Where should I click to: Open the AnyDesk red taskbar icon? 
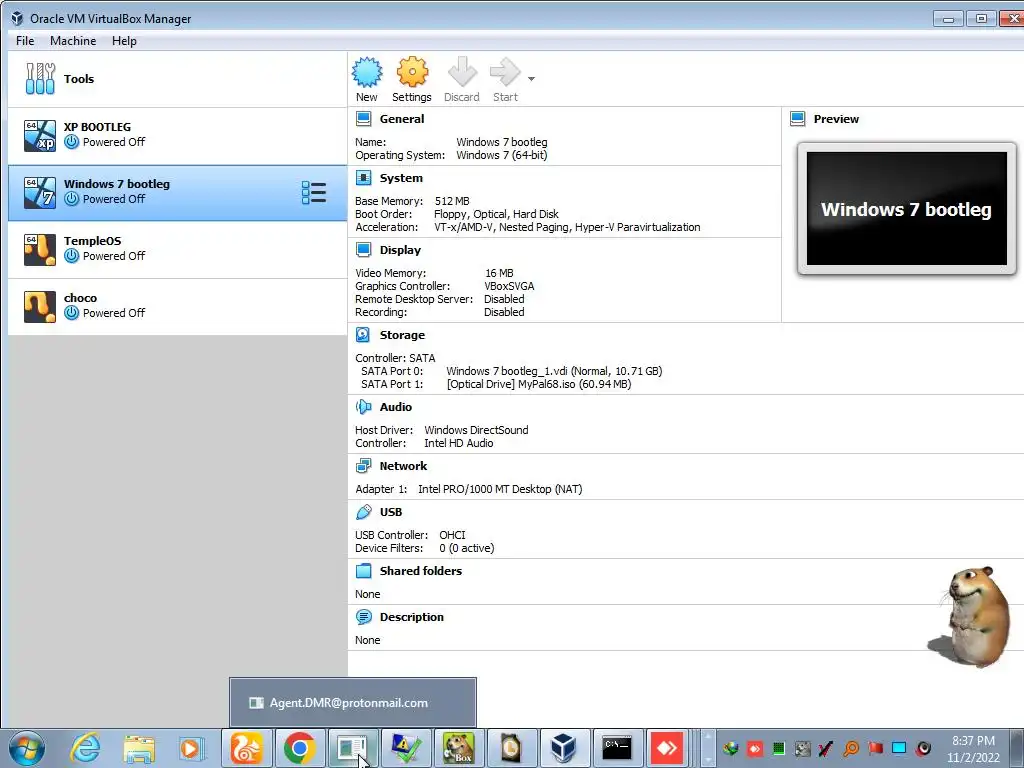click(x=667, y=748)
